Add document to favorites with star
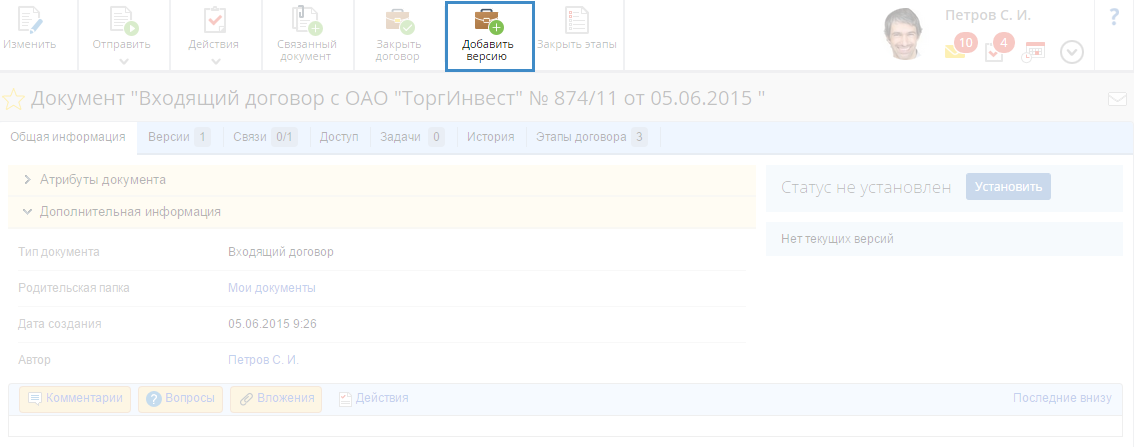Image resolution: width=1134 pixels, height=447 pixels. [x=14, y=99]
